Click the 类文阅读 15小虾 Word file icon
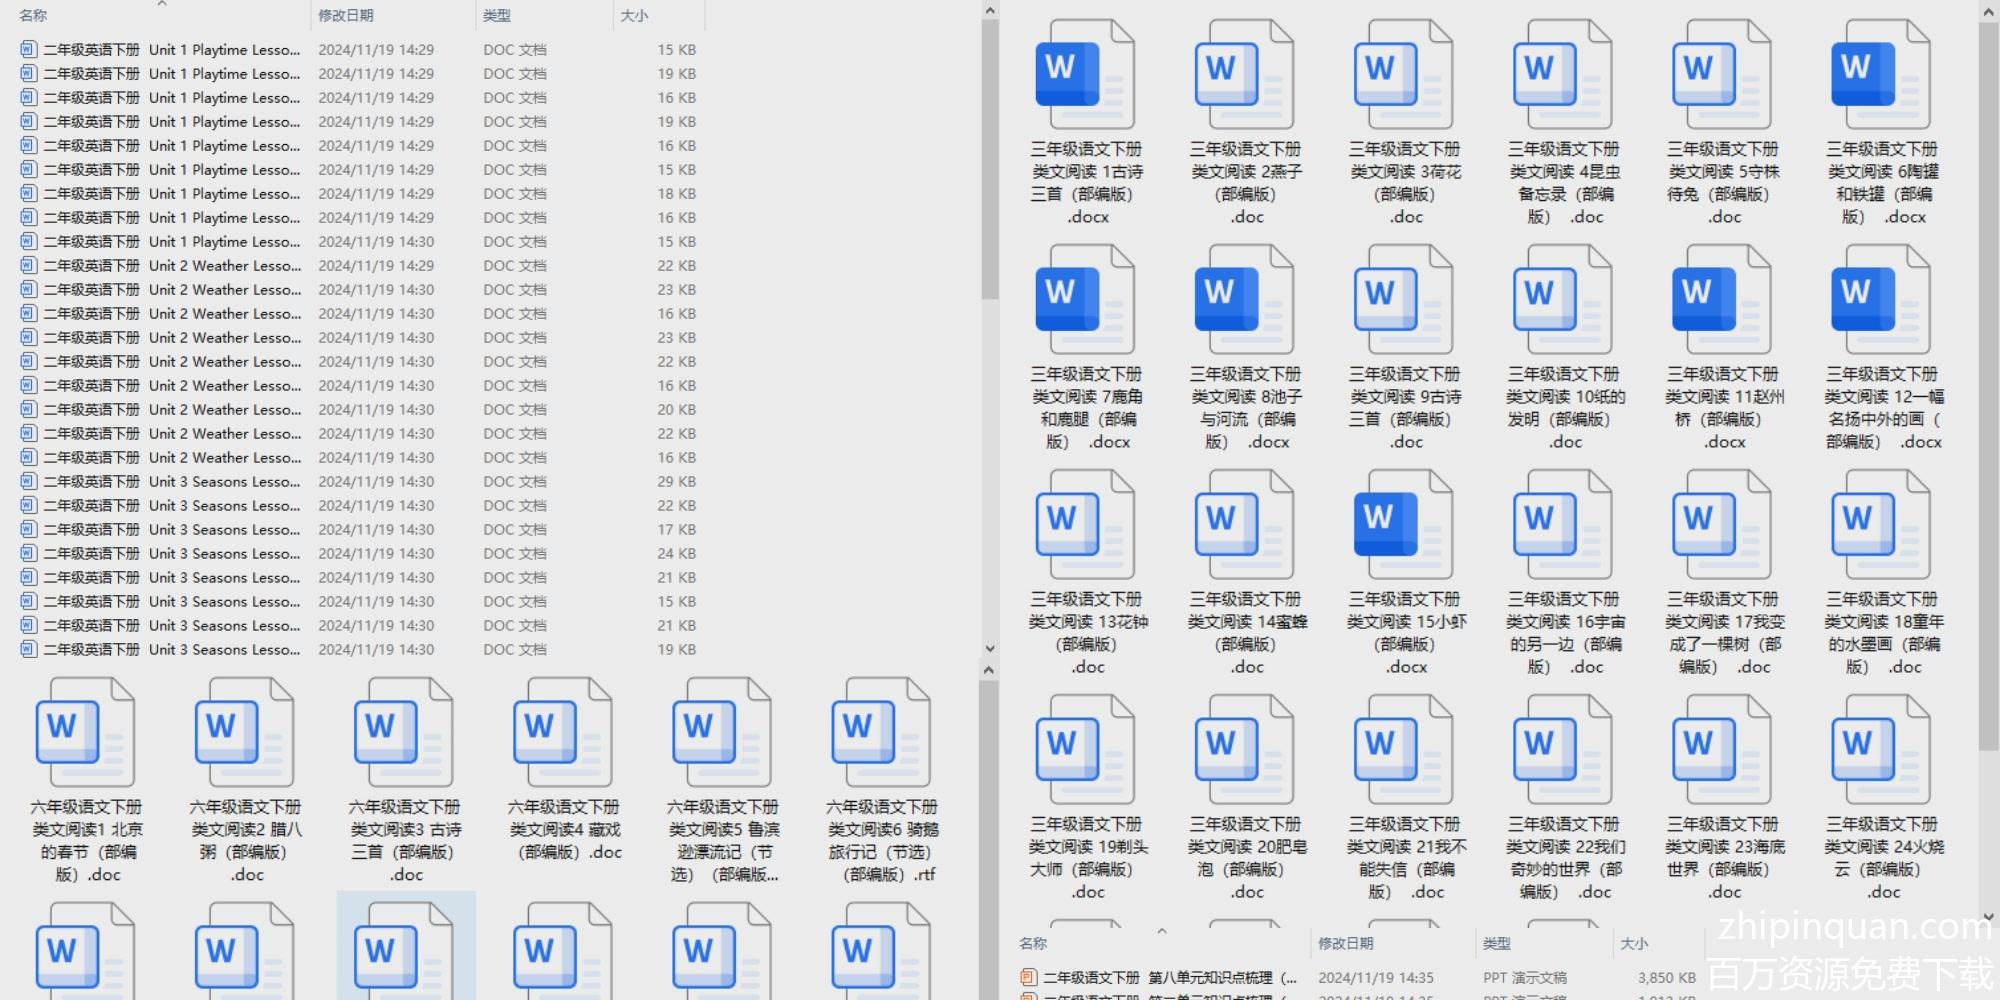The image size is (2000, 1000). [1403, 525]
